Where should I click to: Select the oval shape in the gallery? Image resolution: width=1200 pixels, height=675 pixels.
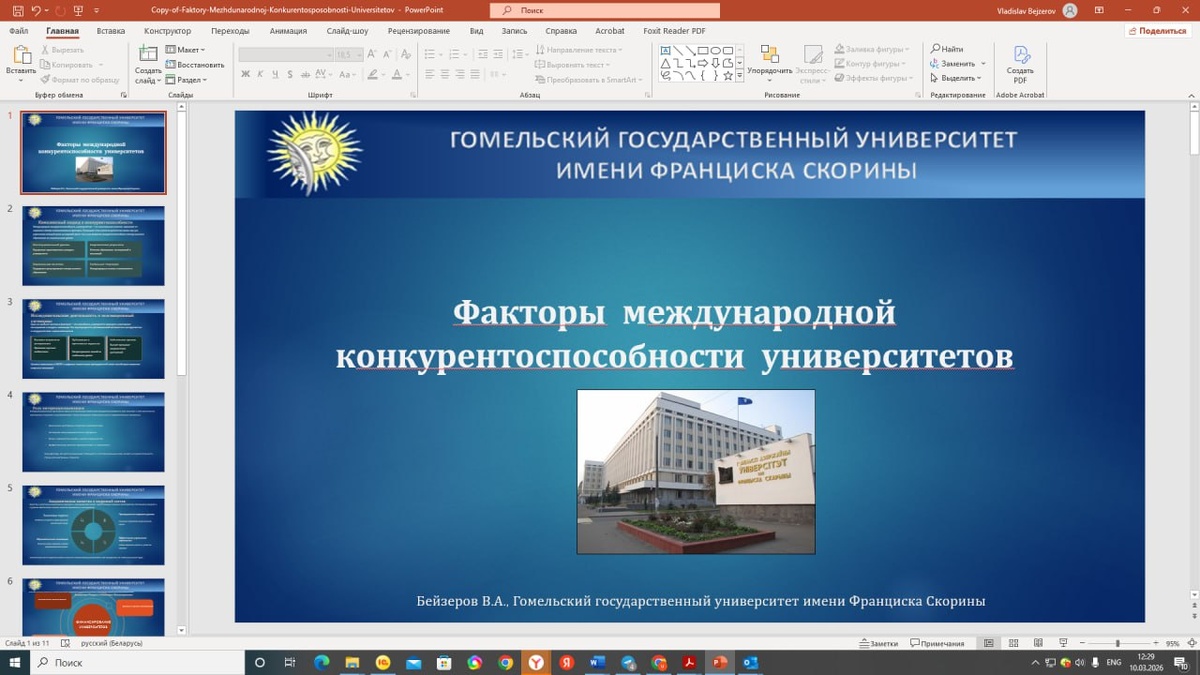(716, 50)
